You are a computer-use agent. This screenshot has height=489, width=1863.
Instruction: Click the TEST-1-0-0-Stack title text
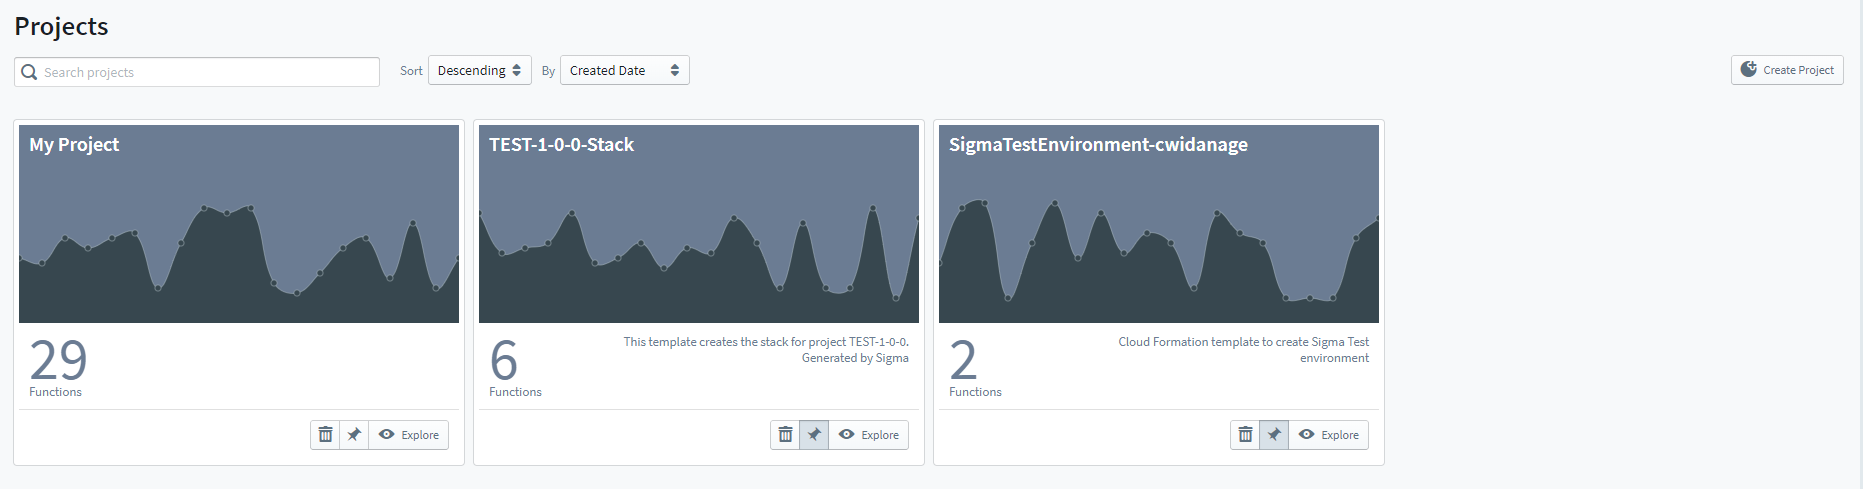click(x=561, y=145)
